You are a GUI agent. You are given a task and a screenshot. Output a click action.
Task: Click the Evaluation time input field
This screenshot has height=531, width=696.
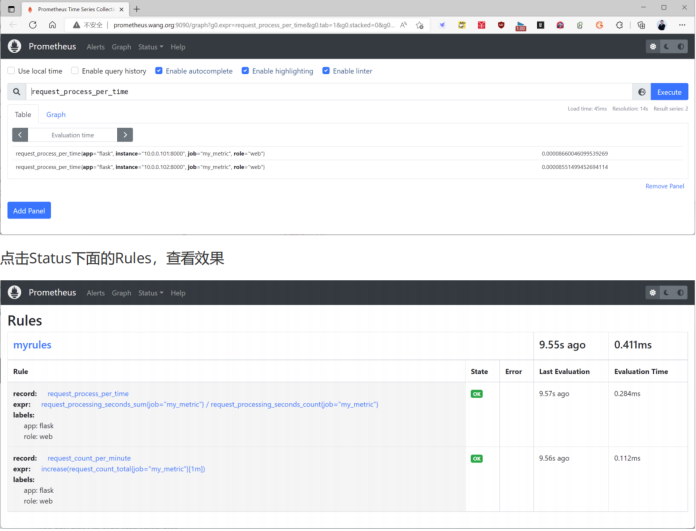[72, 135]
